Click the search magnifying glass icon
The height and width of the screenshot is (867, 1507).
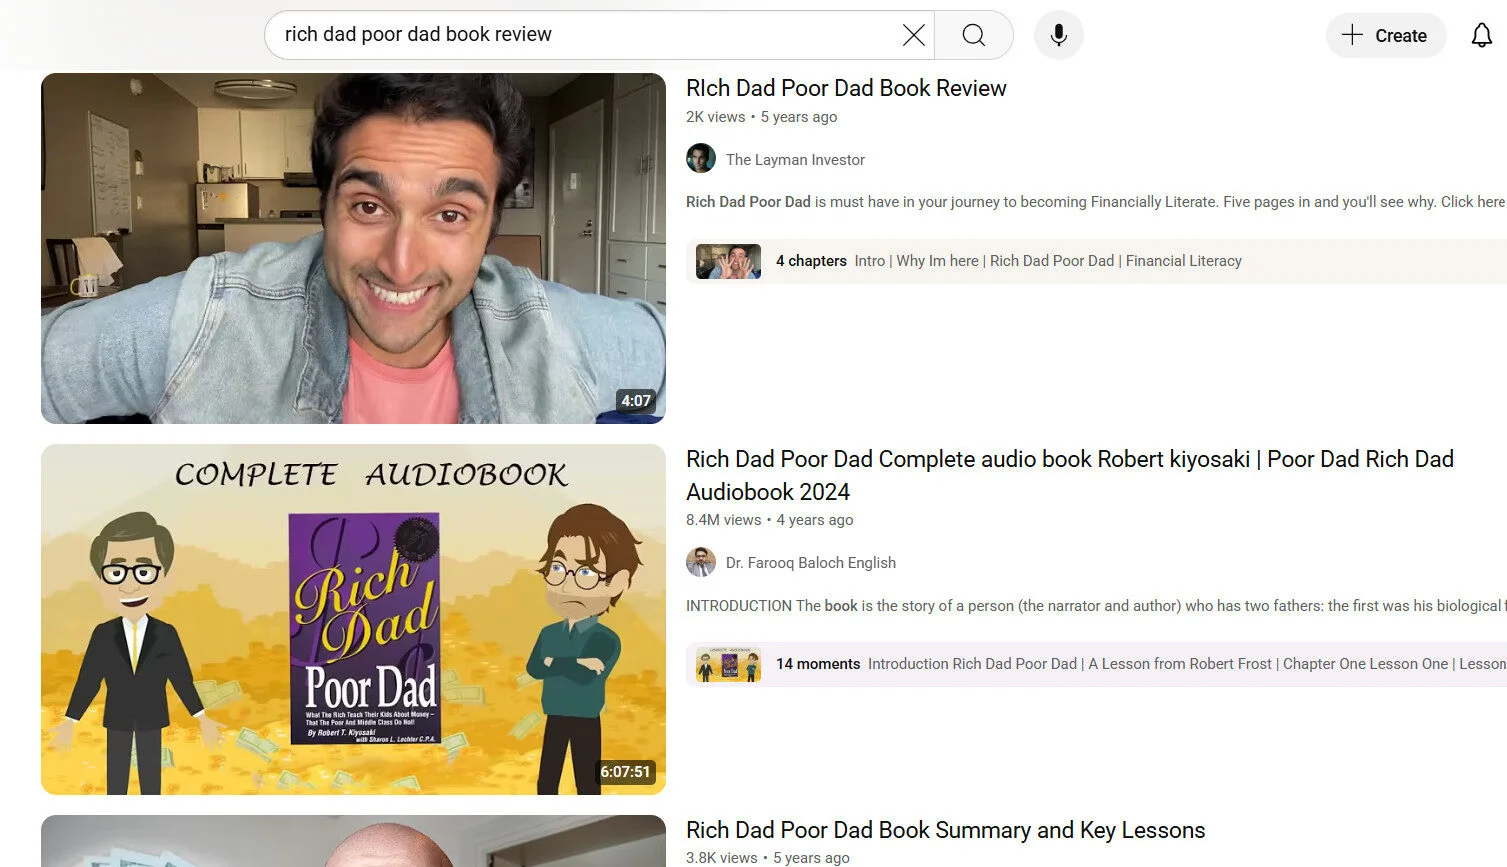click(x=973, y=35)
